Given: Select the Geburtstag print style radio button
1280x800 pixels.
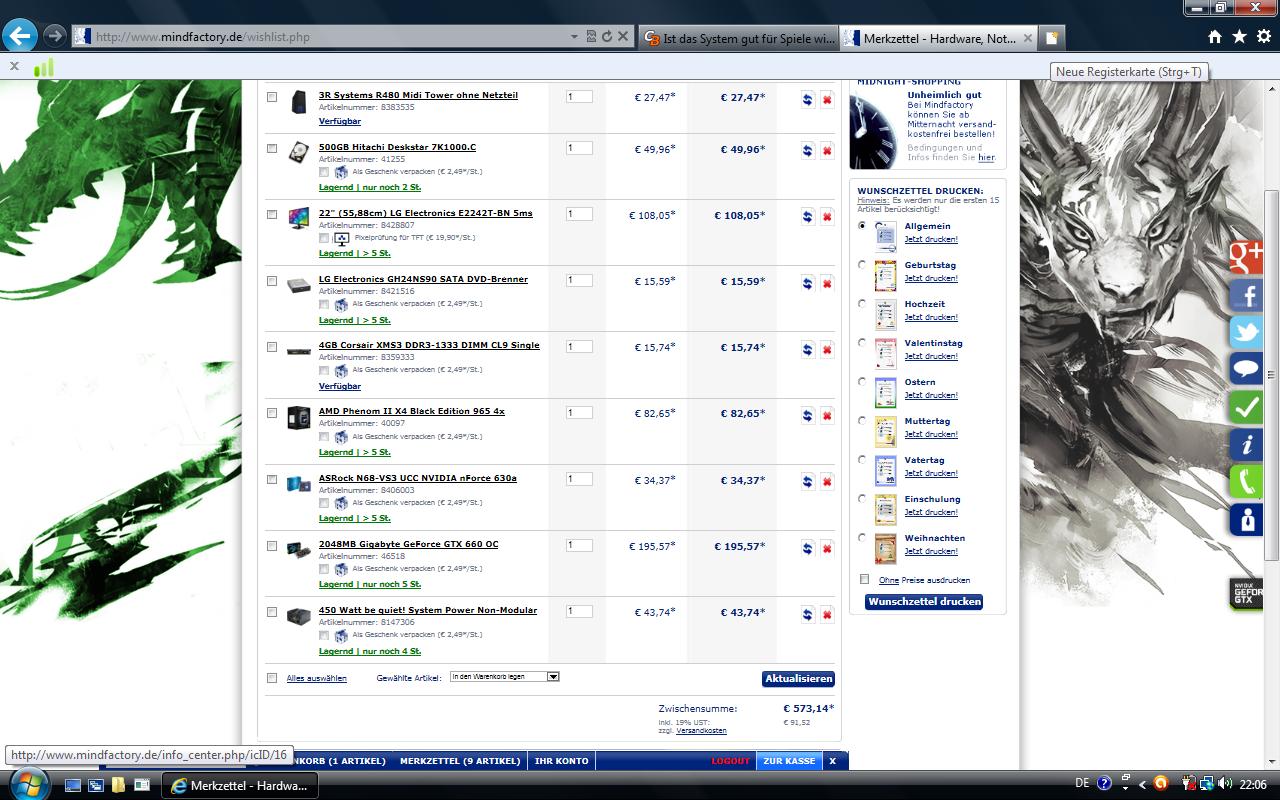Looking at the screenshot, I should click(862, 265).
